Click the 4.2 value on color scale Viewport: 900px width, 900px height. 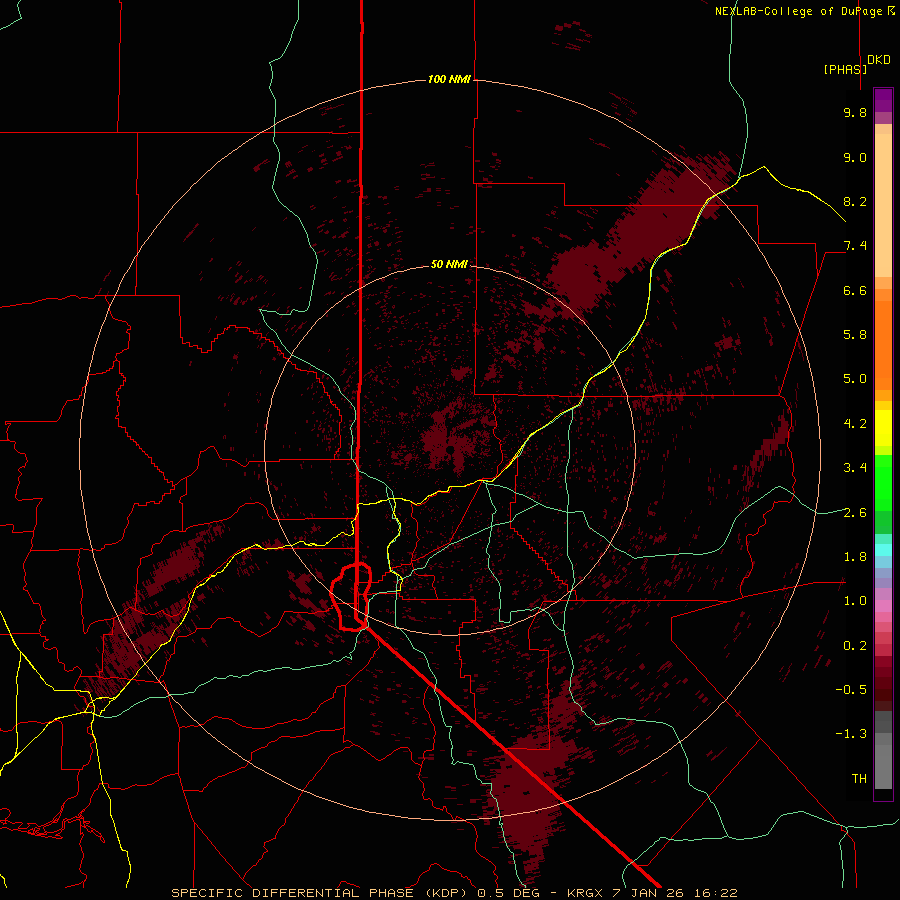tap(855, 424)
